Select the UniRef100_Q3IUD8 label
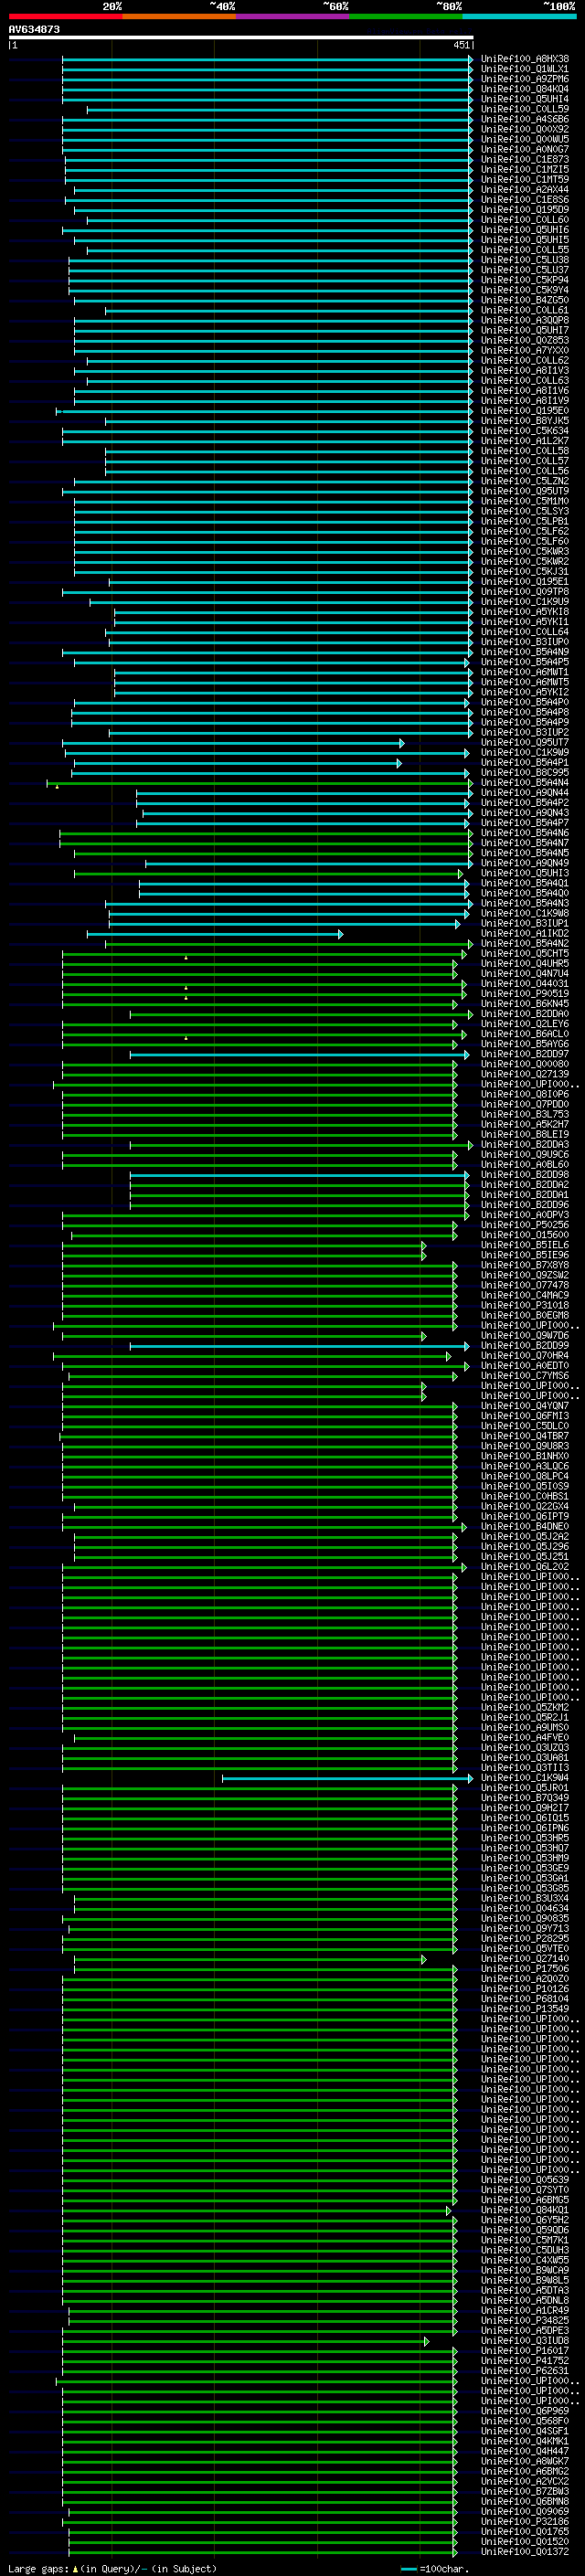The width and height of the screenshot is (585, 2576). tap(524, 2341)
